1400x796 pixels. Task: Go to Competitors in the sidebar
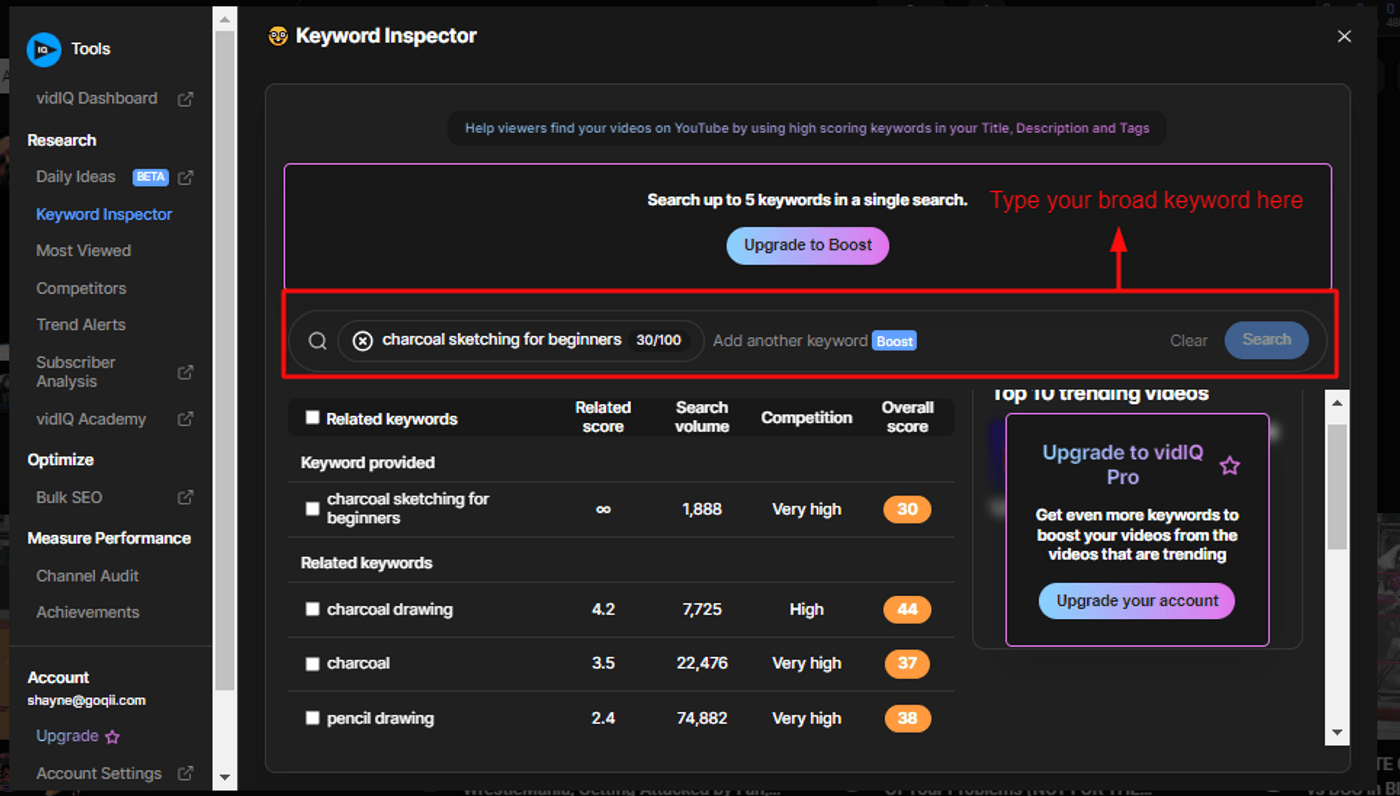[x=81, y=288]
